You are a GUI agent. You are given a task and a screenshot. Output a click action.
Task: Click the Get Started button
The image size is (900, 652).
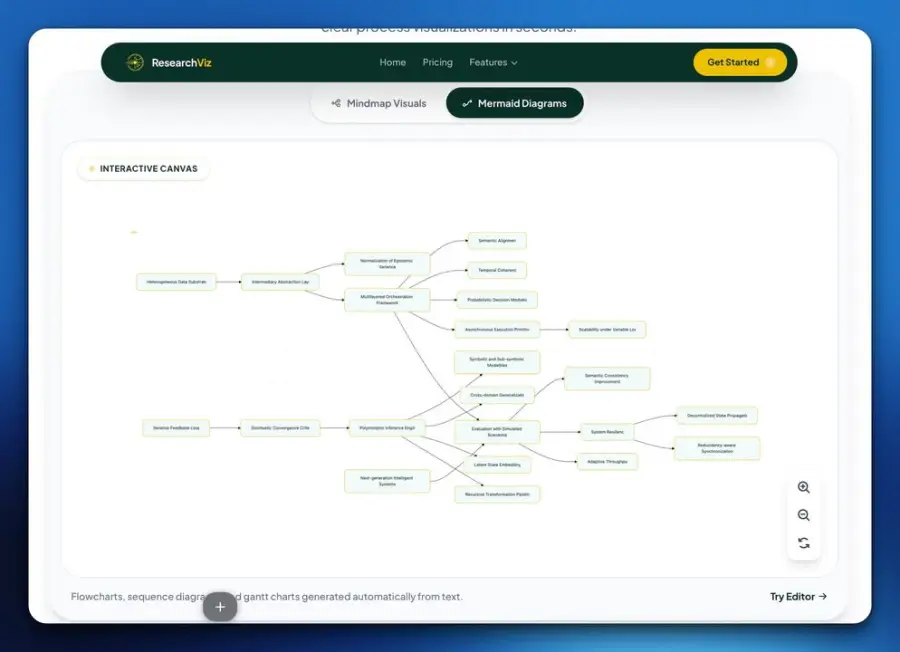pyautogui.click(x=740, y=62)
